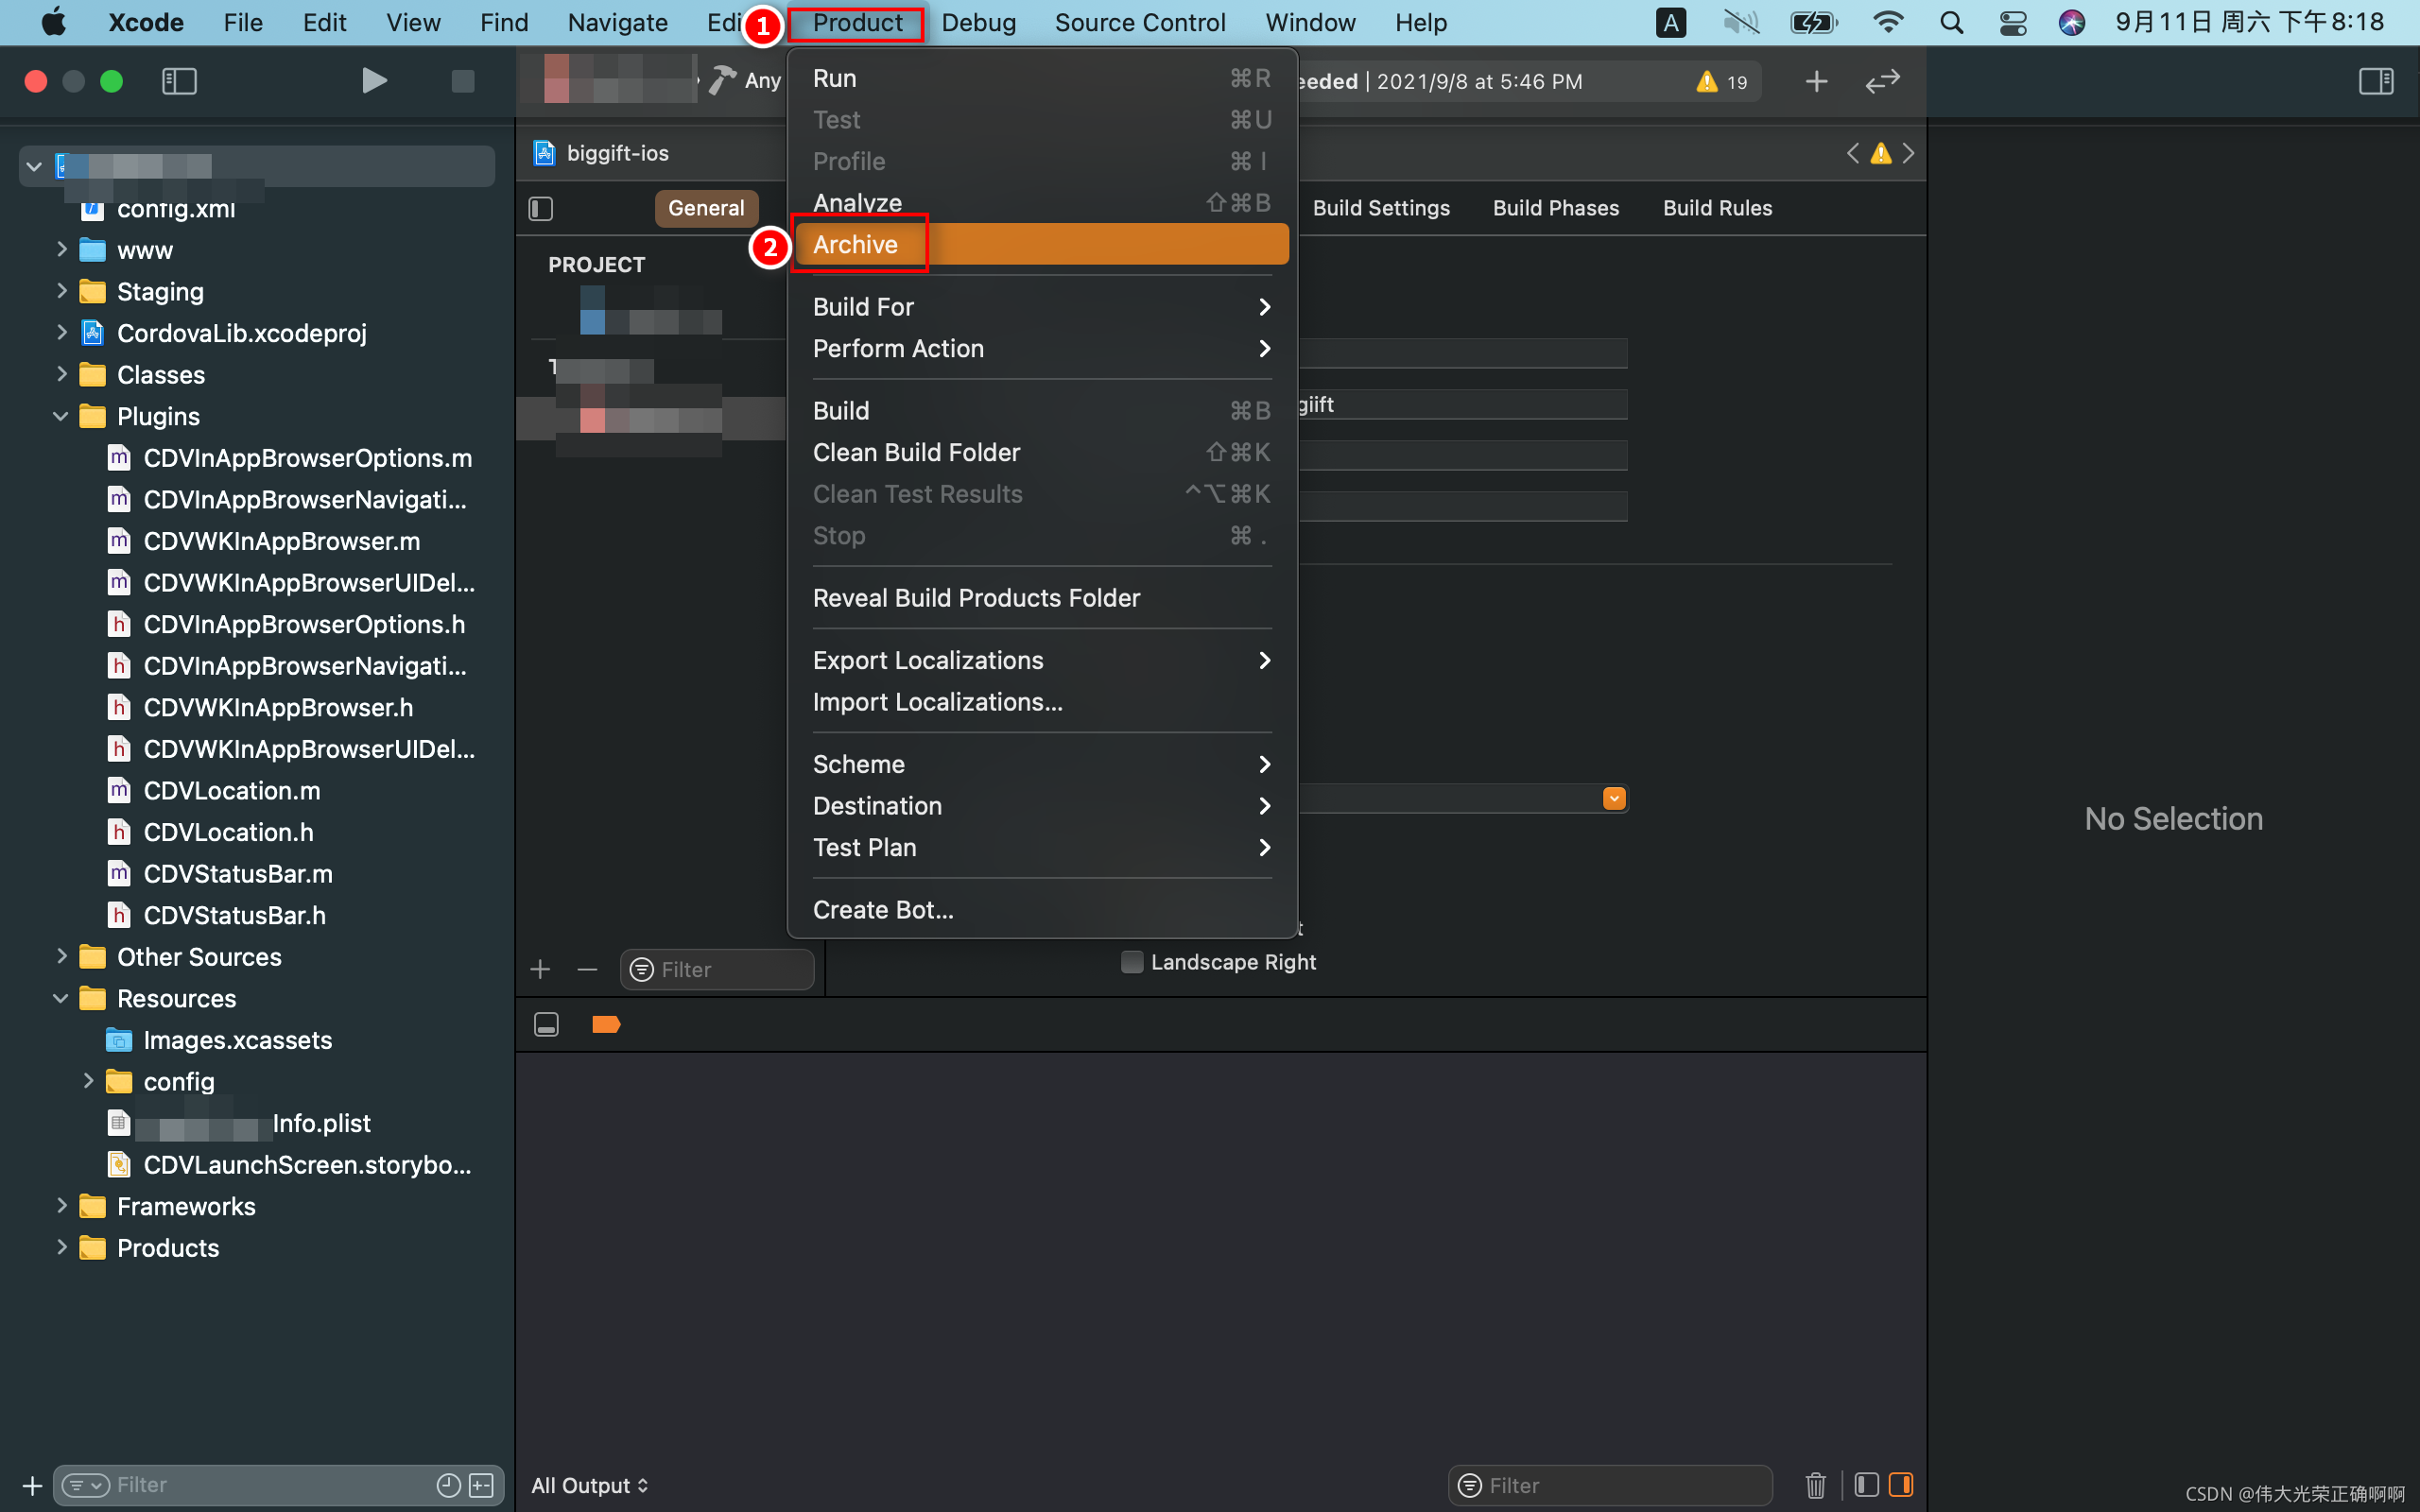
Task: Click the orange breakpoint tag icon
Action: coord(606,1024)
